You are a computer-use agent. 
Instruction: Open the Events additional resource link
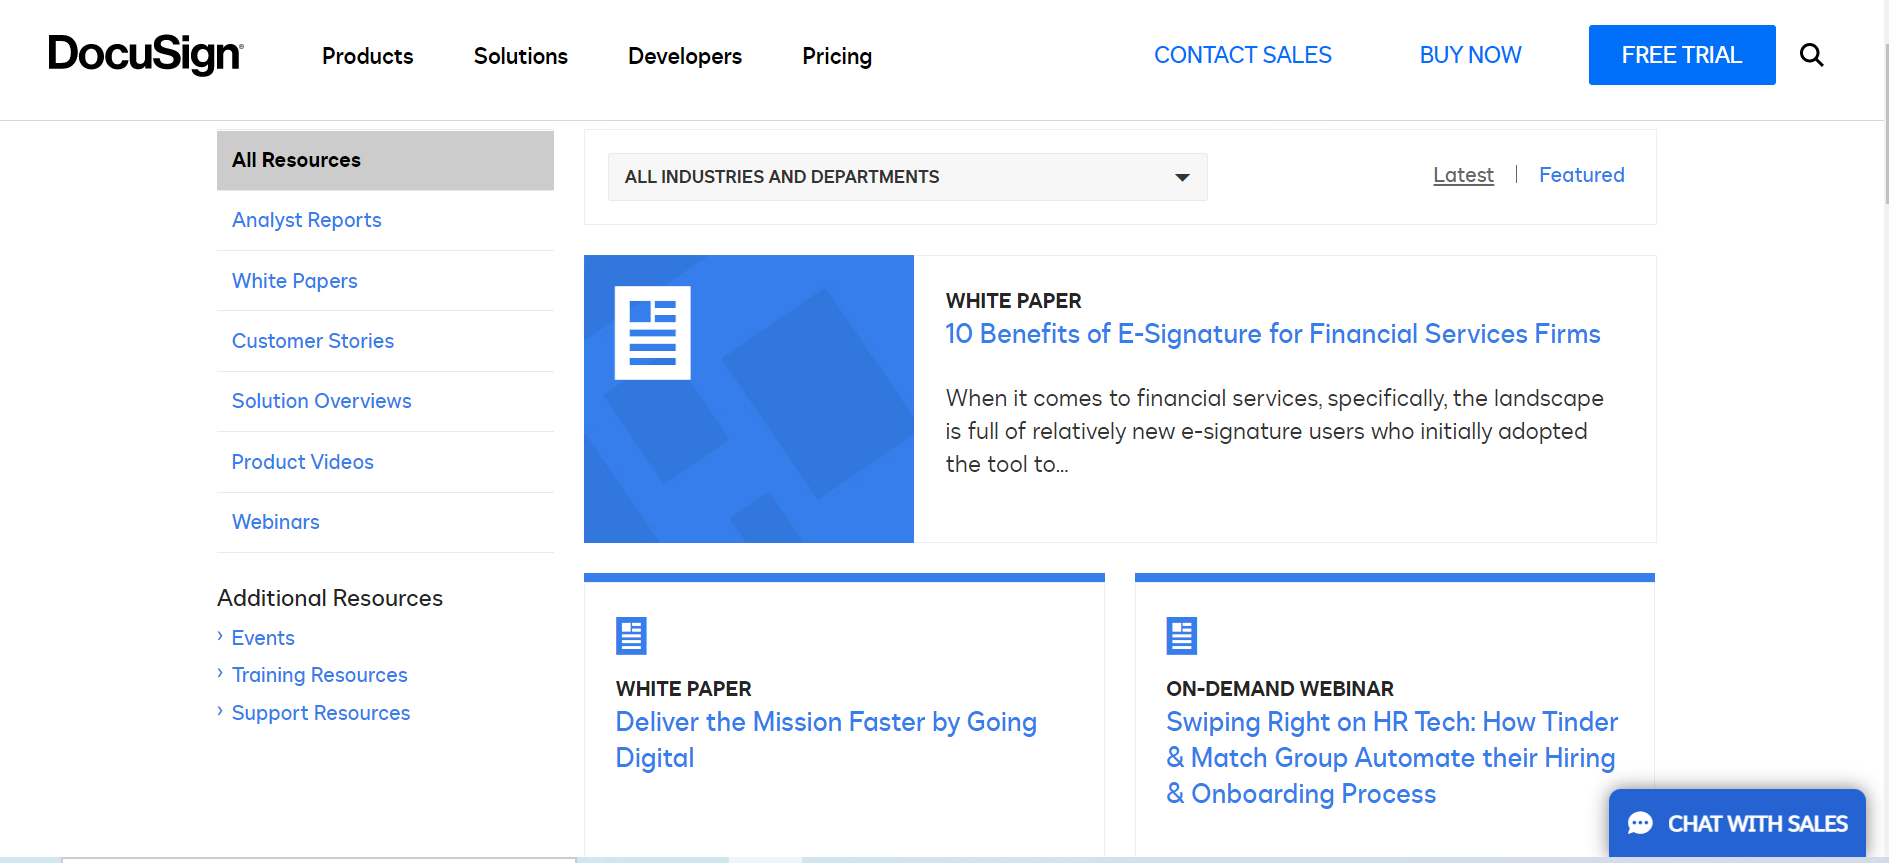point(263,638)
